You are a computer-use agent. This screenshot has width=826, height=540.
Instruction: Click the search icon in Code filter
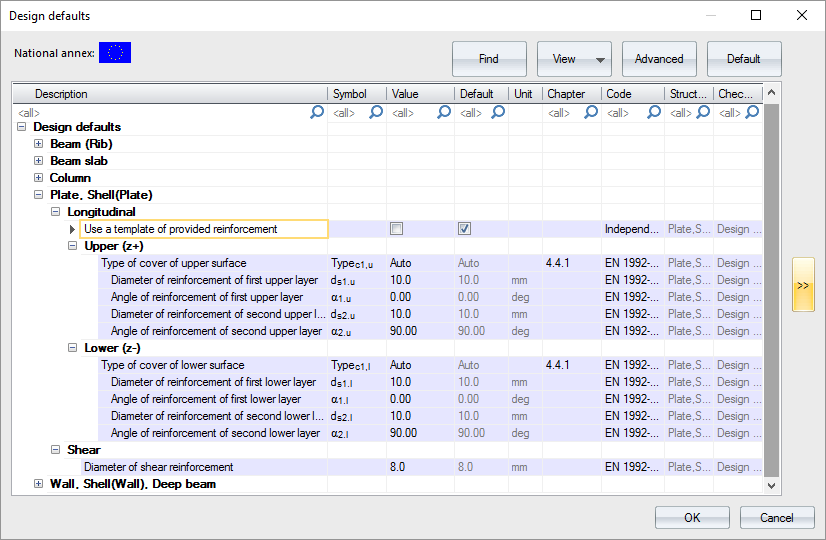(653, 112)
